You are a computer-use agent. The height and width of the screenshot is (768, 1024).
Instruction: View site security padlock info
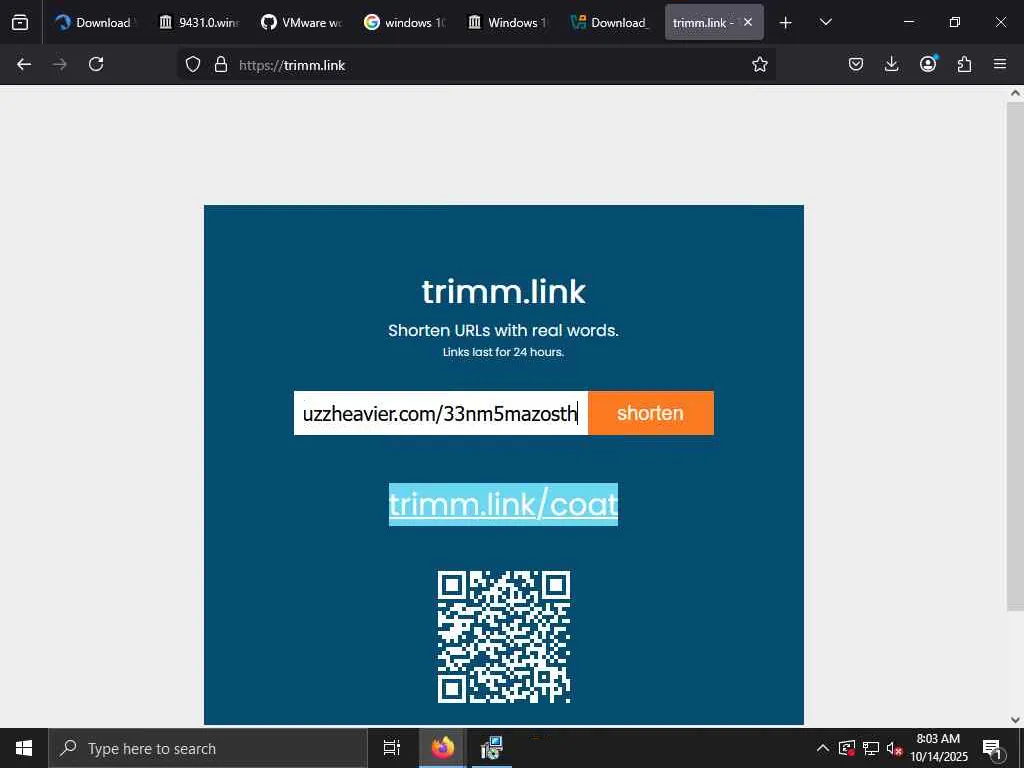(221, 64)
